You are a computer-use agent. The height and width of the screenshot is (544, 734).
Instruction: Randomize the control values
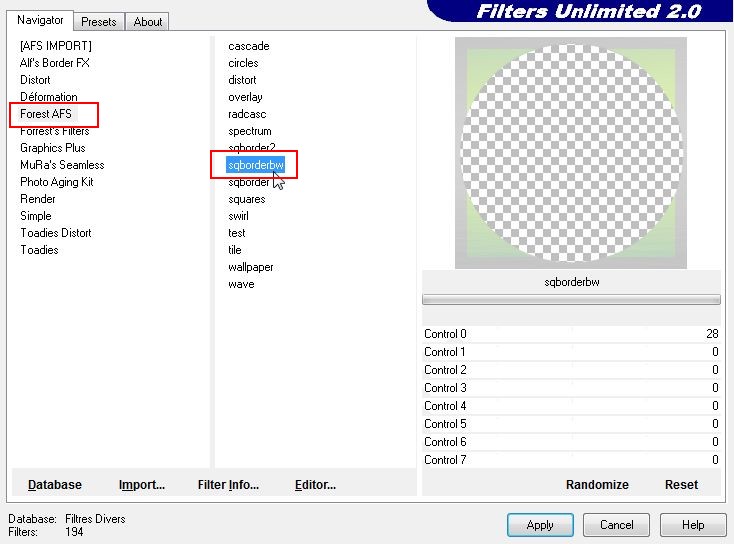[597, 485]
